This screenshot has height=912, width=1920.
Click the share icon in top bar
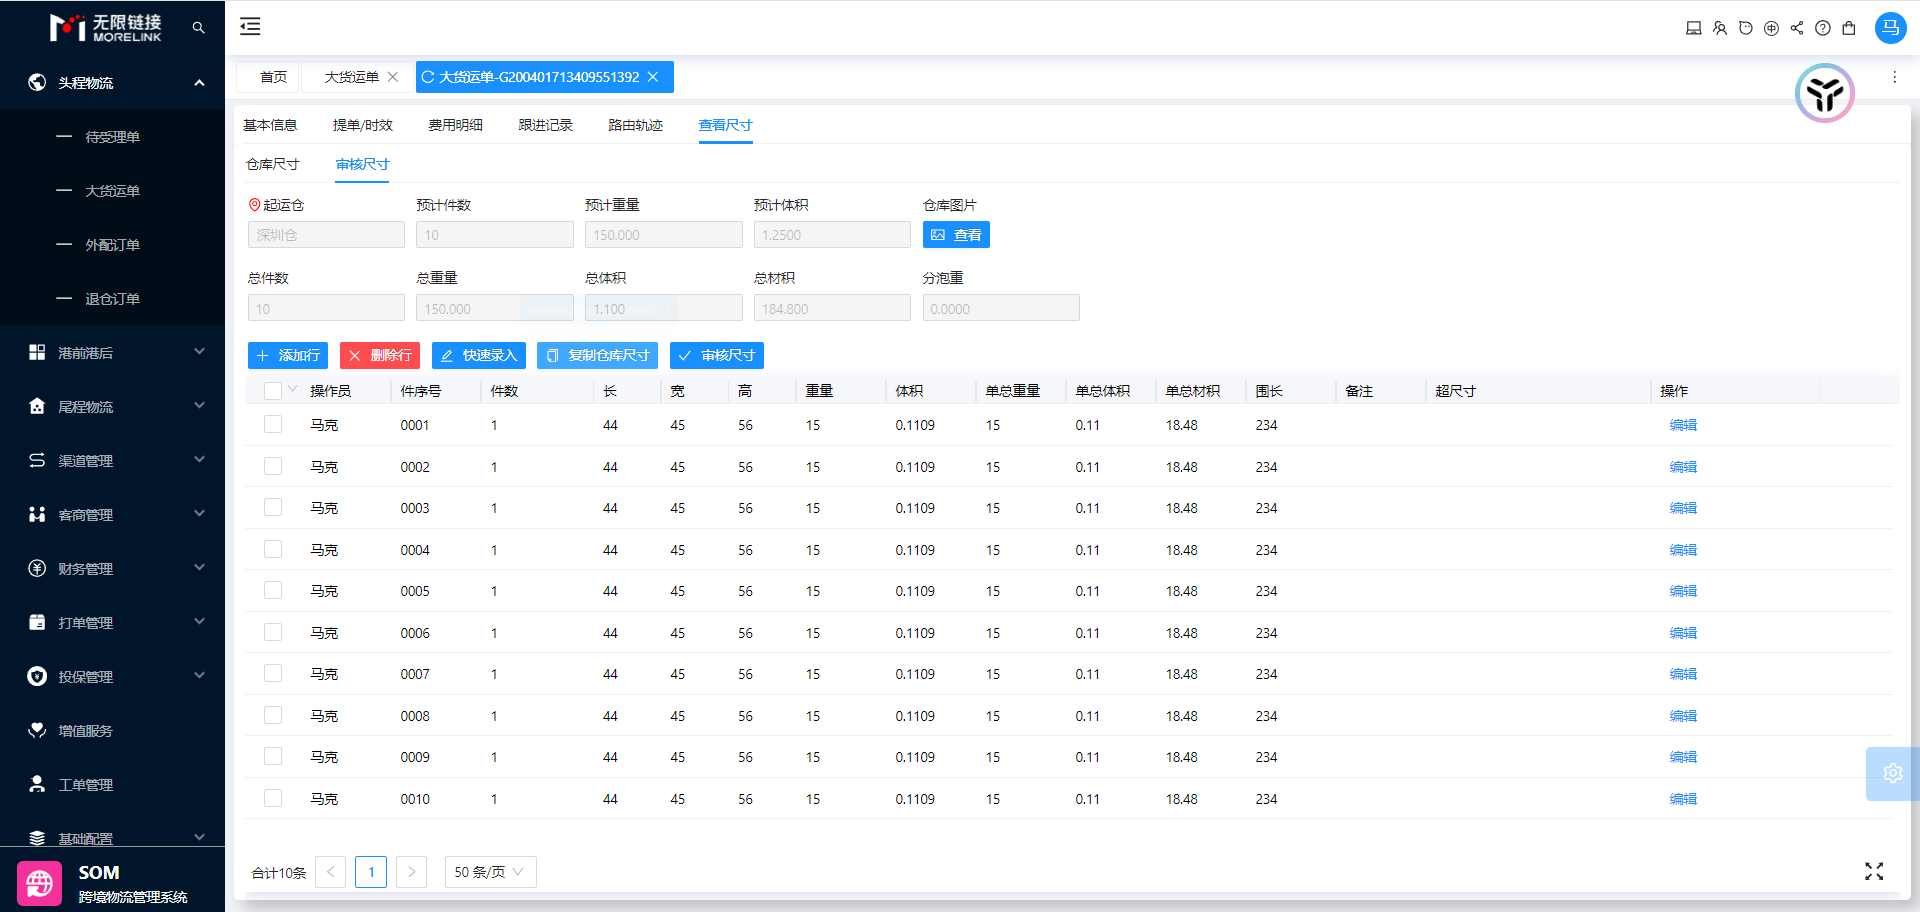coord(1797,28)
